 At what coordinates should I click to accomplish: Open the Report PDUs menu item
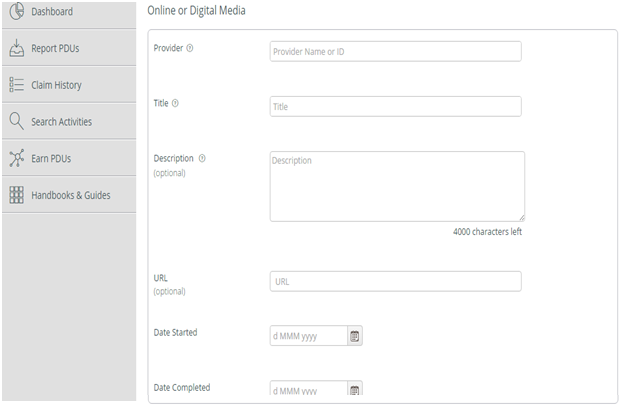[x=69, y=48]
